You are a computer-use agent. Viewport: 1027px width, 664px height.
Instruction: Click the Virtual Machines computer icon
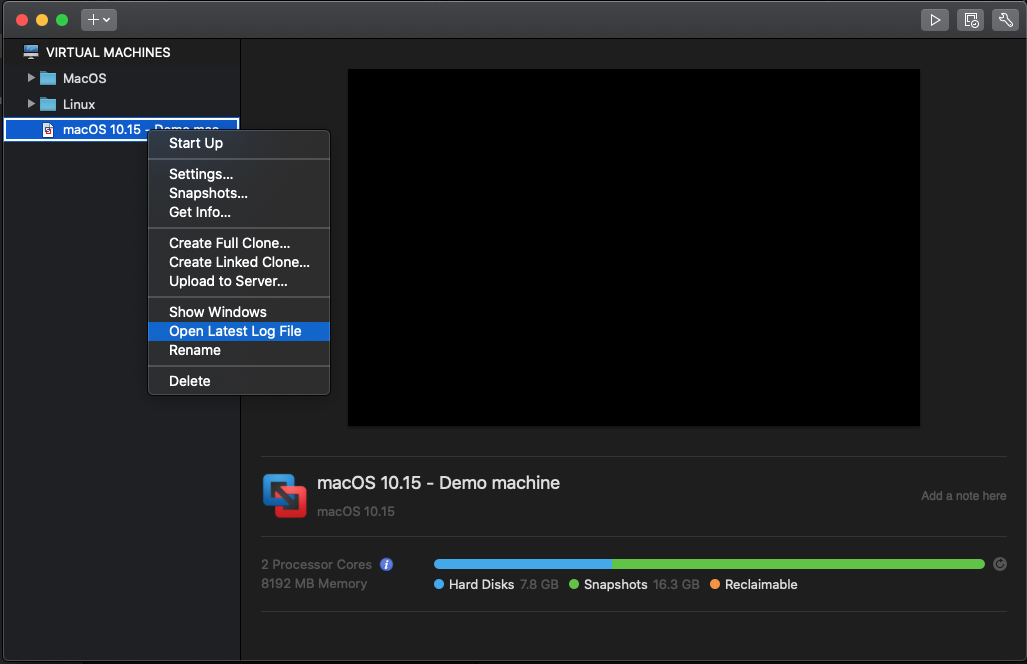[31, 52]
